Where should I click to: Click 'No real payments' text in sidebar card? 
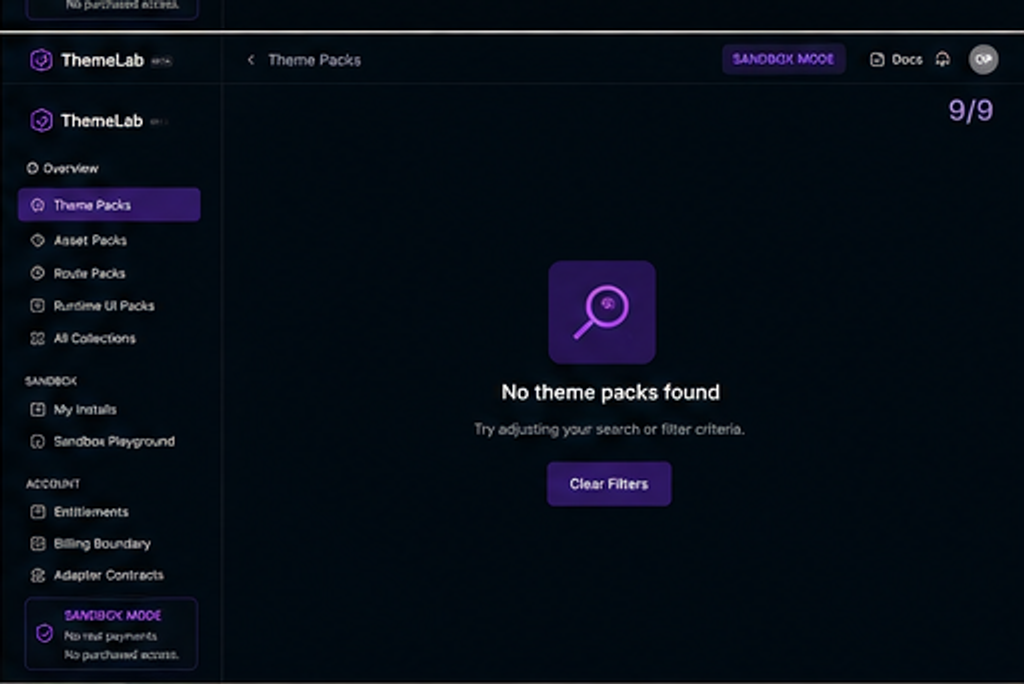[110, 636]
